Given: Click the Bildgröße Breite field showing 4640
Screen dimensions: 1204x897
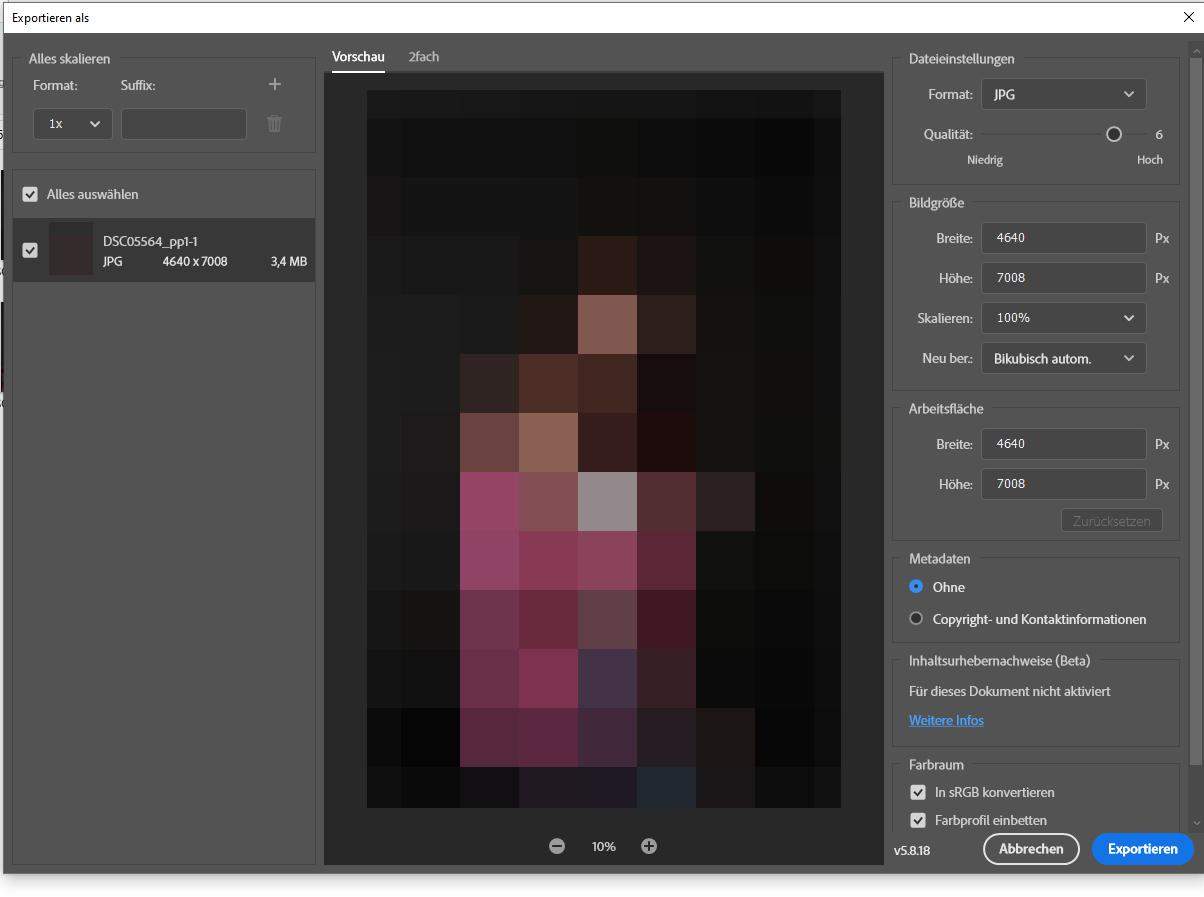Looking at the screenshot, I should point(1064,238).
